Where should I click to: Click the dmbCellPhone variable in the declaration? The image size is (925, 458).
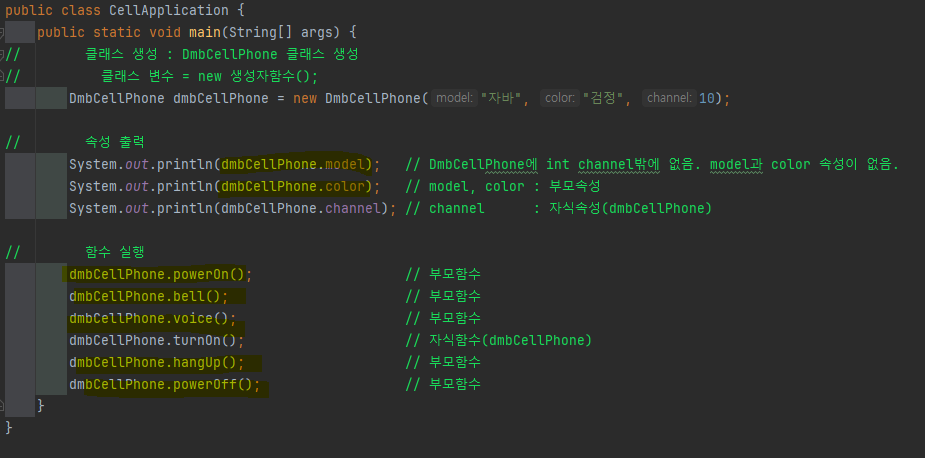221,99
